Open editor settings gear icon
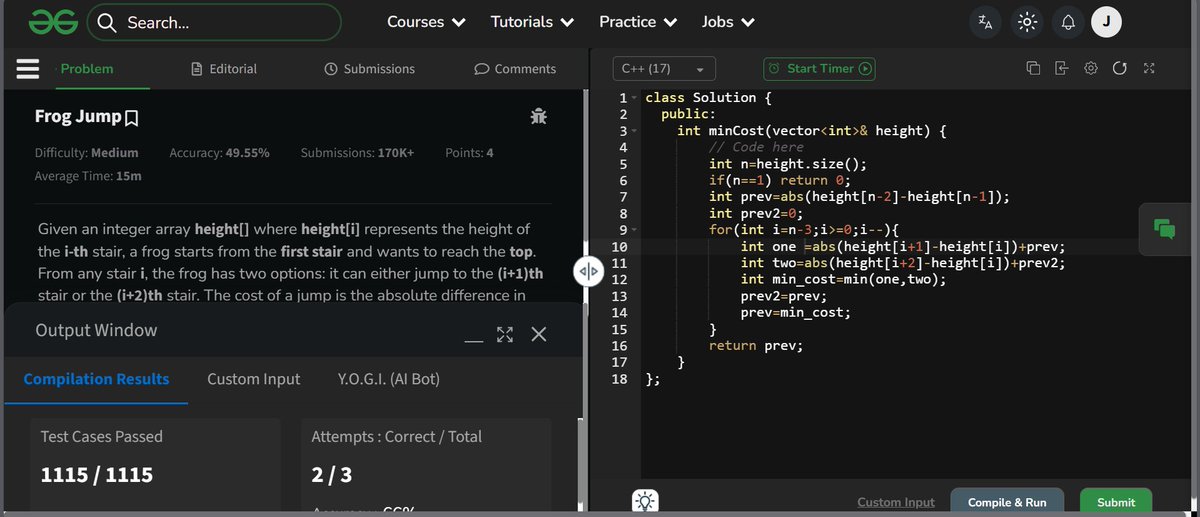Viewport: 1200px width, 517px height. 1091,69
